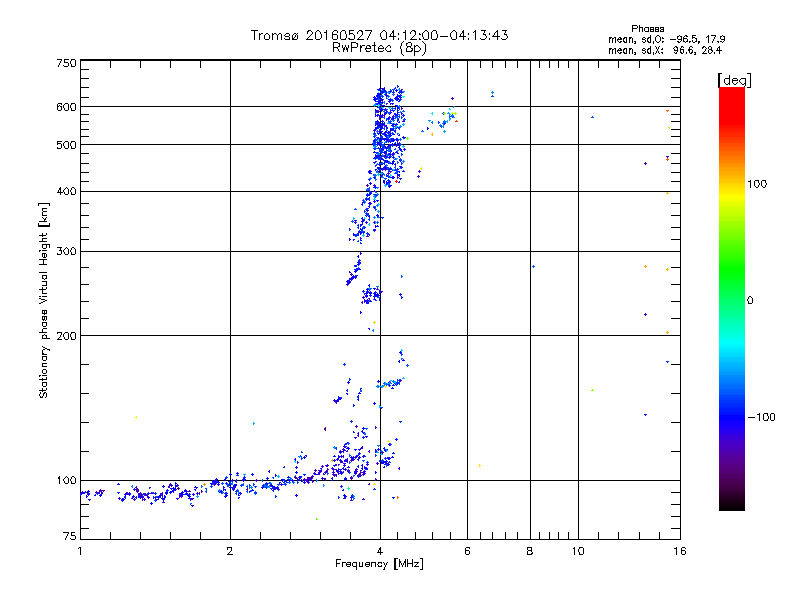Click the x-axis tick label '10'
This screenshot has width=800, height=600.
578,551
